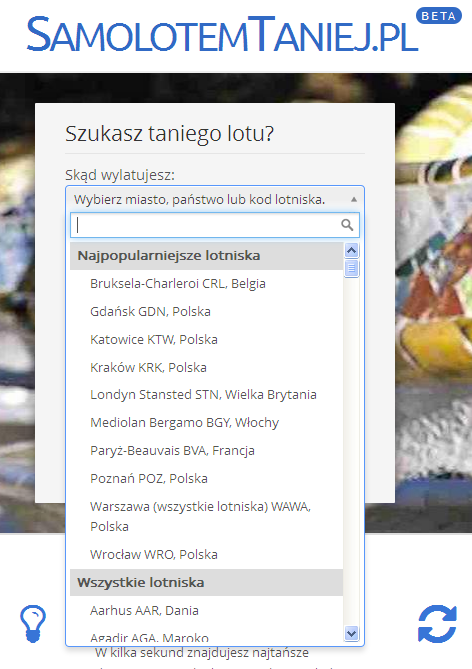Choose Mediolan Bergamo BGY, Włochy

click(207, 423)
